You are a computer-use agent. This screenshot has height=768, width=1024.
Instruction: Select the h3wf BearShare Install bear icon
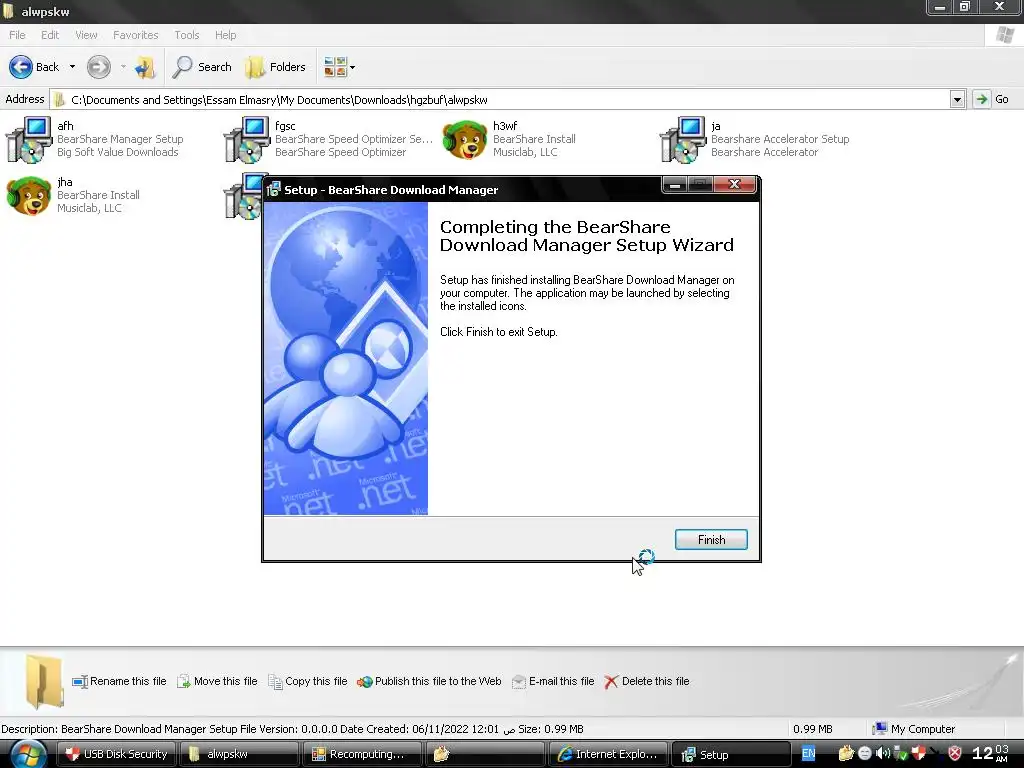(465, 140)
